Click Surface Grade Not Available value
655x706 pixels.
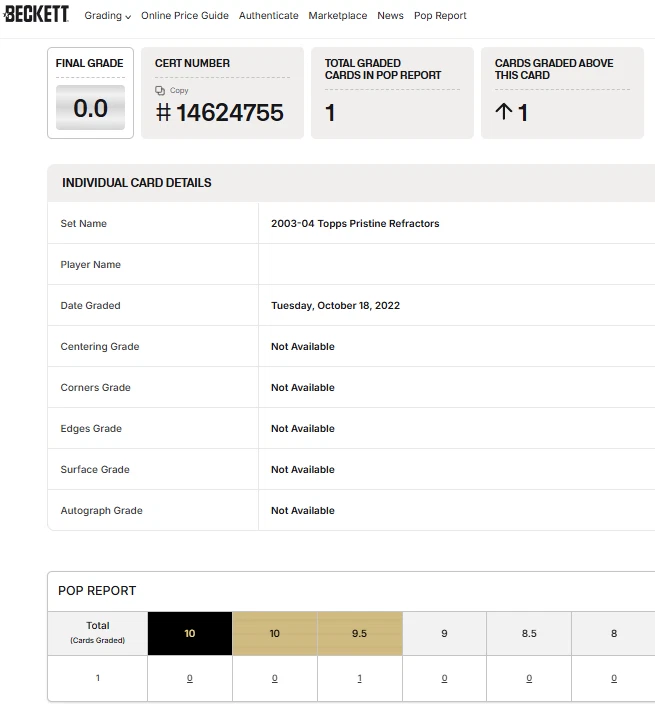tap(303, 470)
